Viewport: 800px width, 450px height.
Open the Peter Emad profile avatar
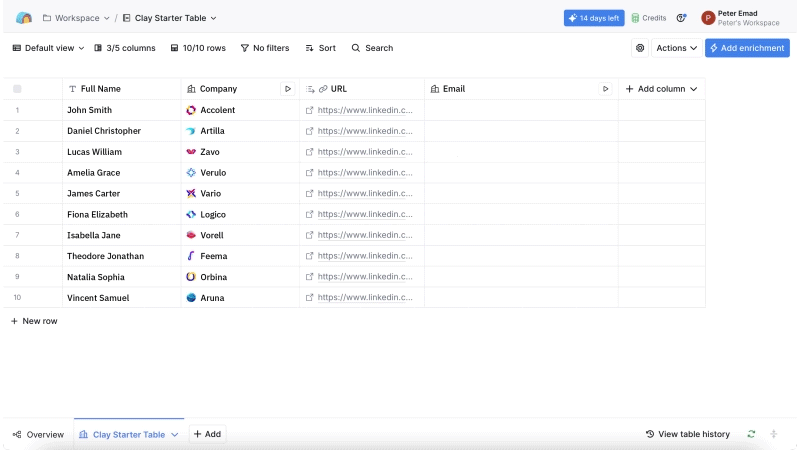click(x=708, y=18)
